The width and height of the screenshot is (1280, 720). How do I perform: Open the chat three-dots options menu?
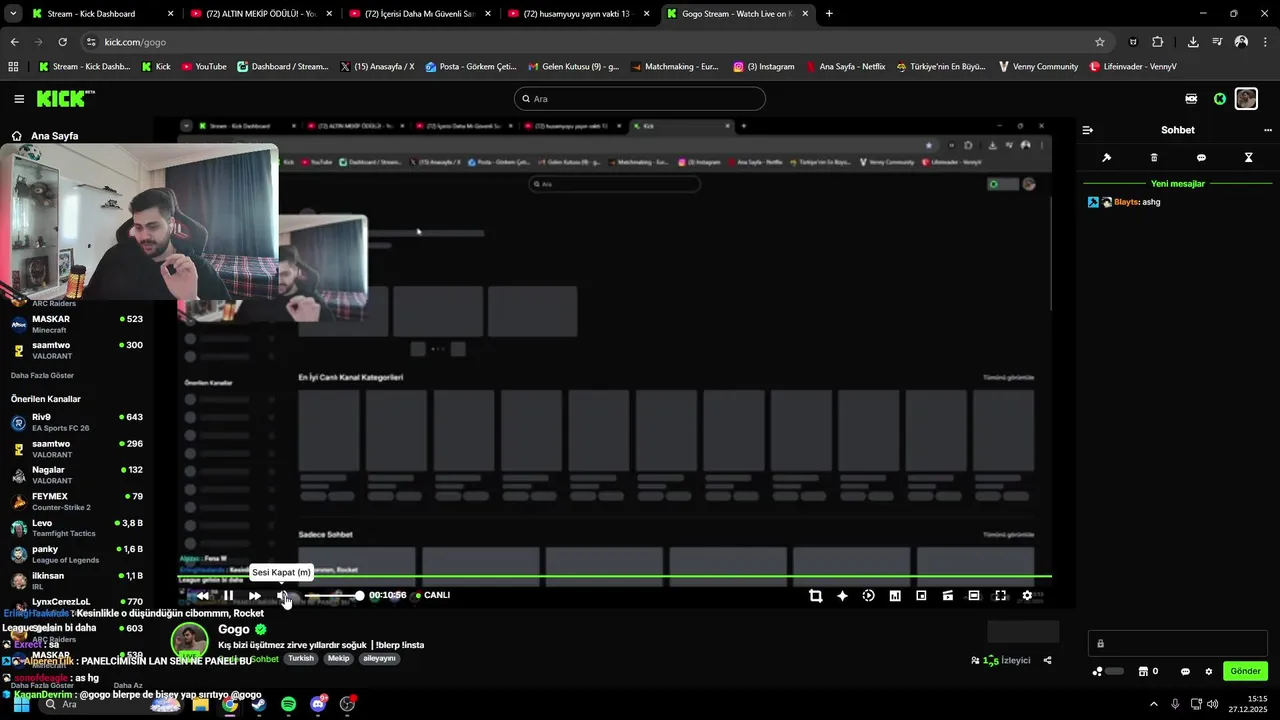1268,130
